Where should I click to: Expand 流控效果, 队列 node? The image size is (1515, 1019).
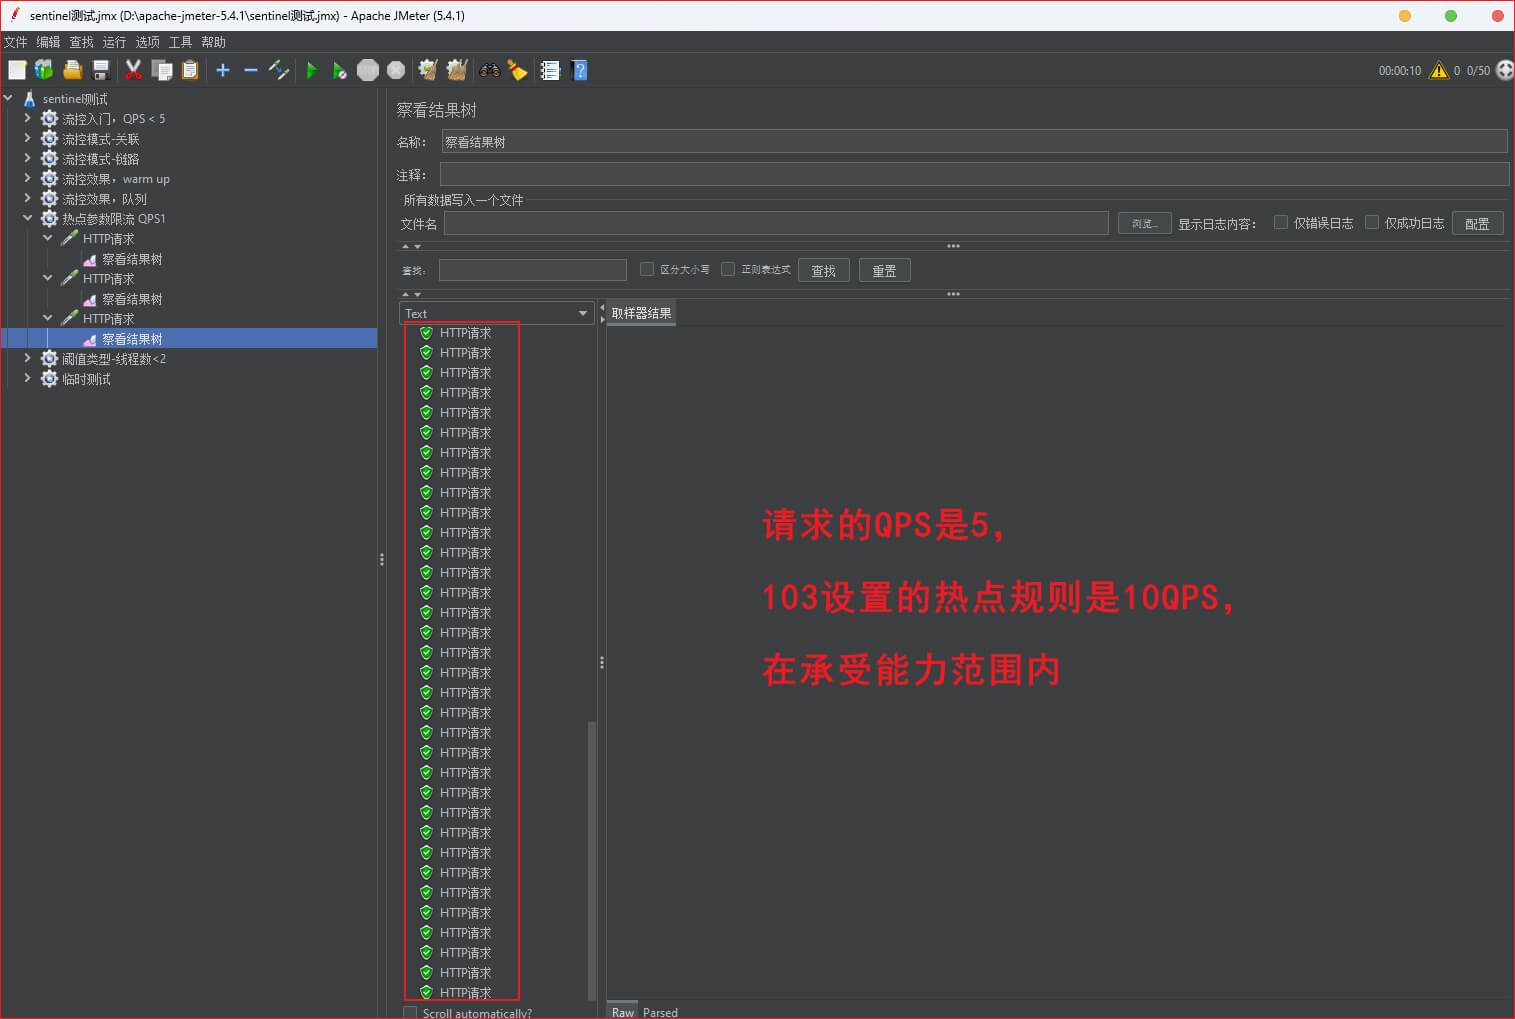coord(28,198)
